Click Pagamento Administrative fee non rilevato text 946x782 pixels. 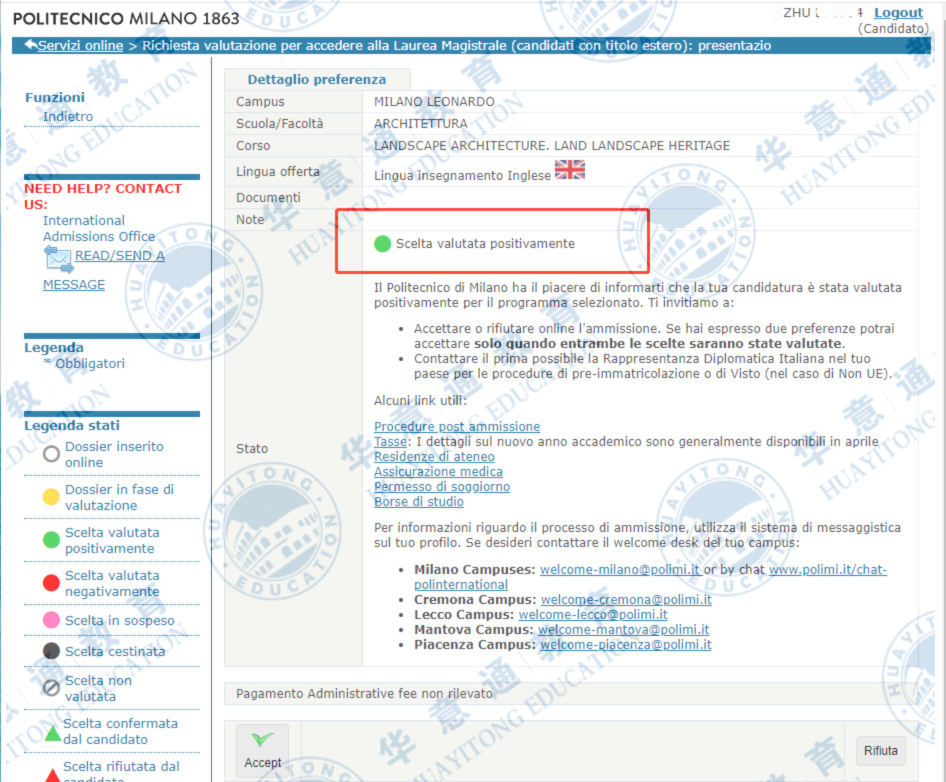tap(364, 694)
